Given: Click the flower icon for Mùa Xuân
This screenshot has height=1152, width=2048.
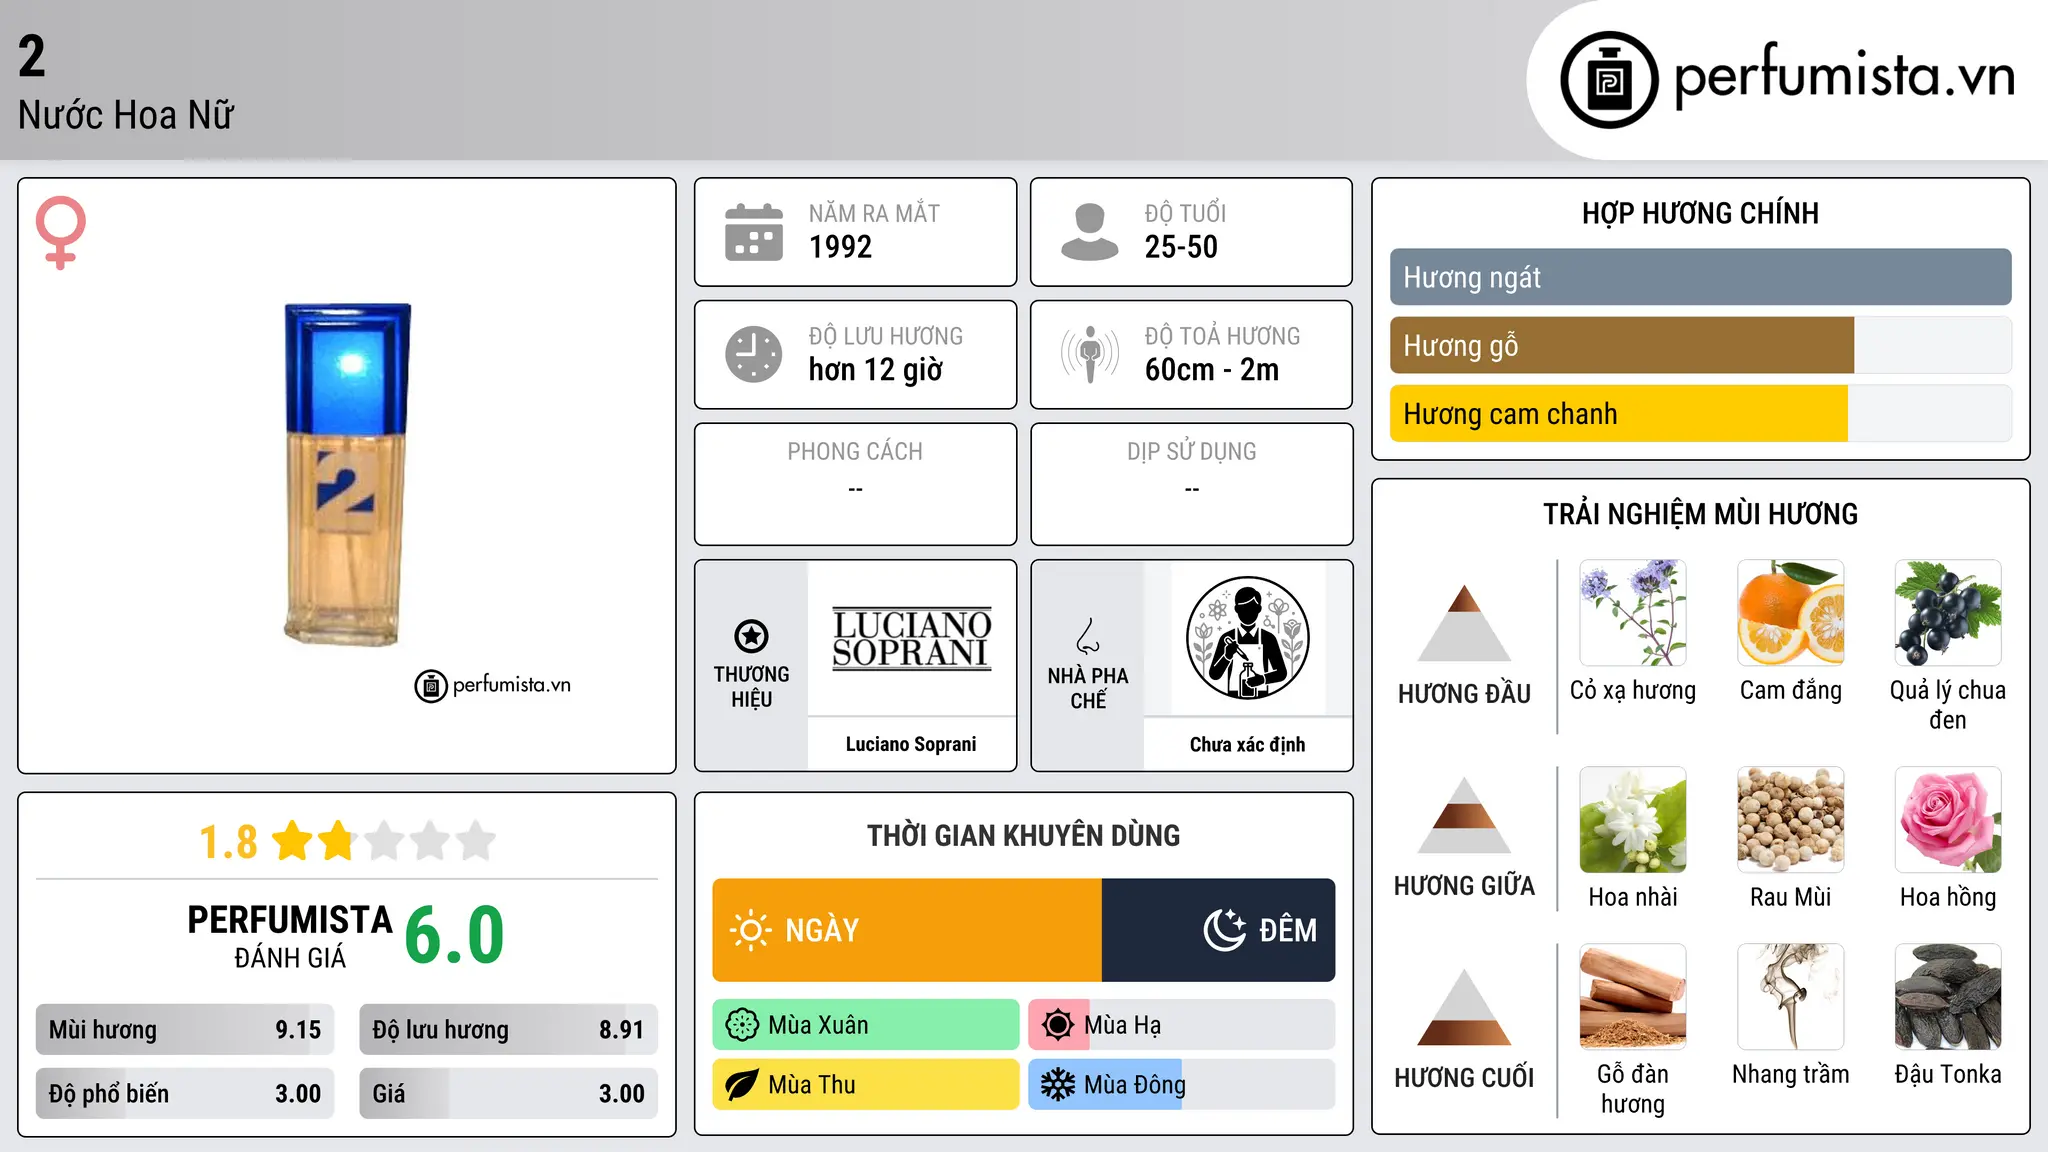Looking at the screenshot, I should coord(742,1025).
